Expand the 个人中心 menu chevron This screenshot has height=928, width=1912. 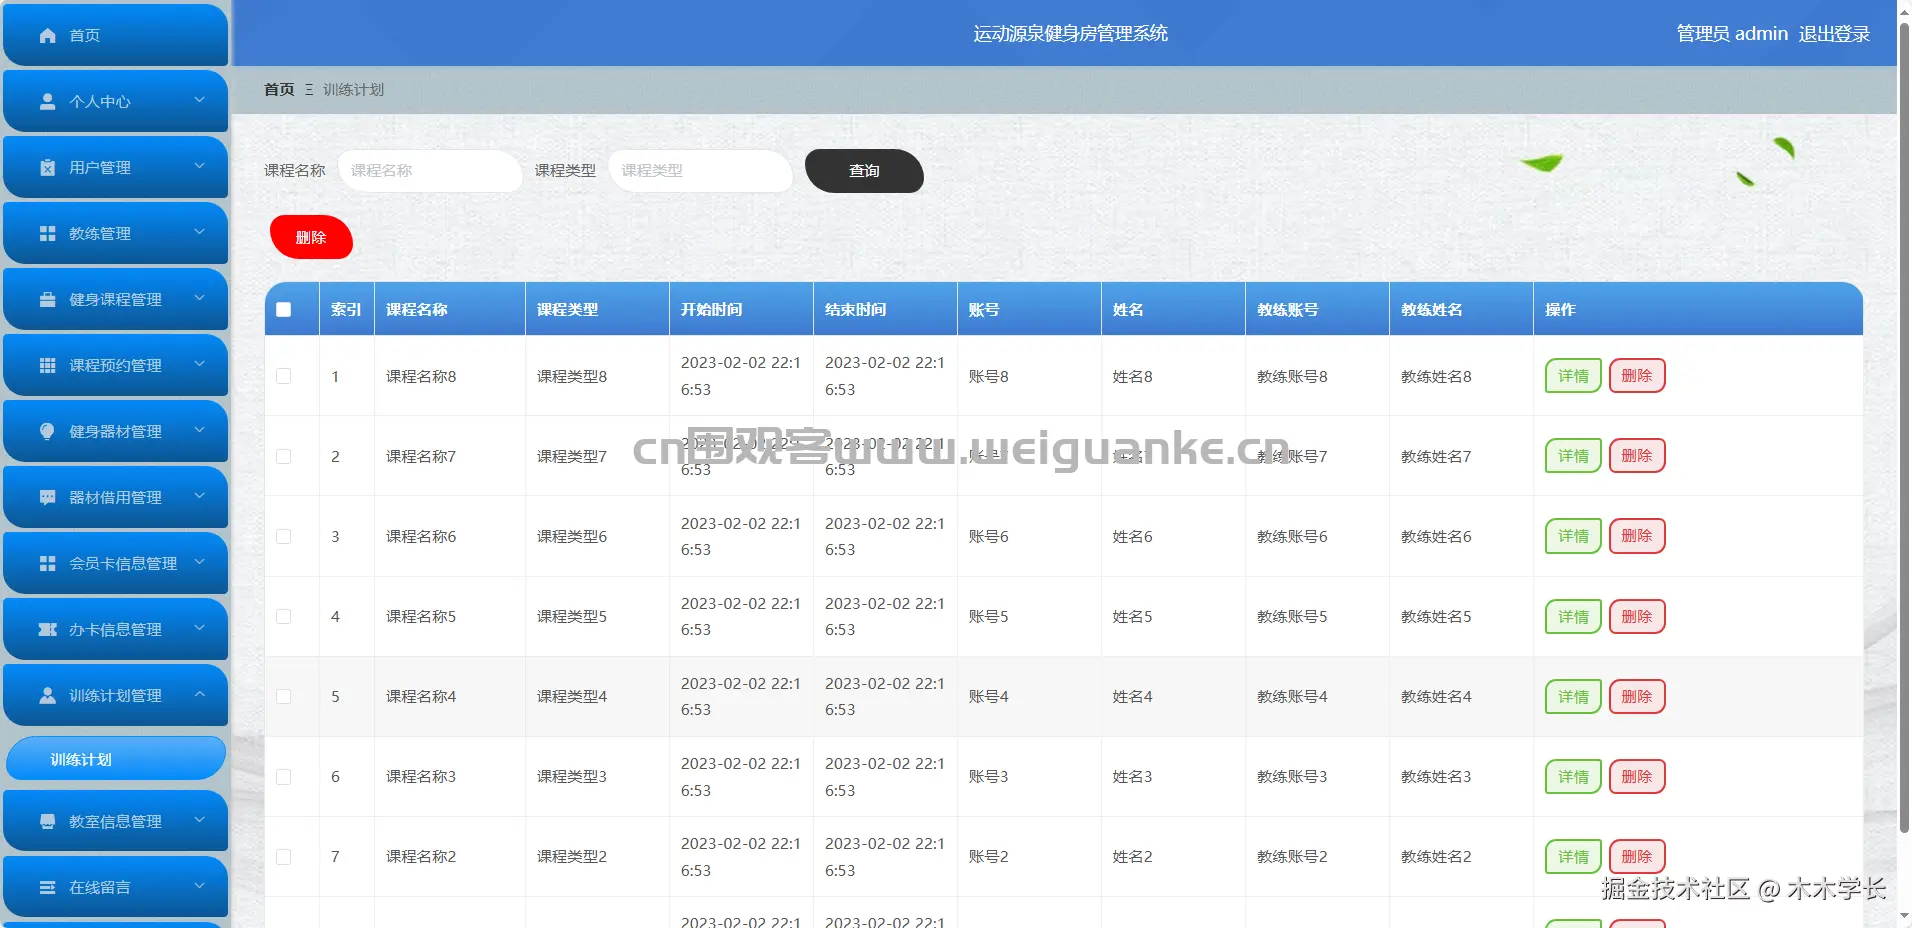click(x=199, y=100)
